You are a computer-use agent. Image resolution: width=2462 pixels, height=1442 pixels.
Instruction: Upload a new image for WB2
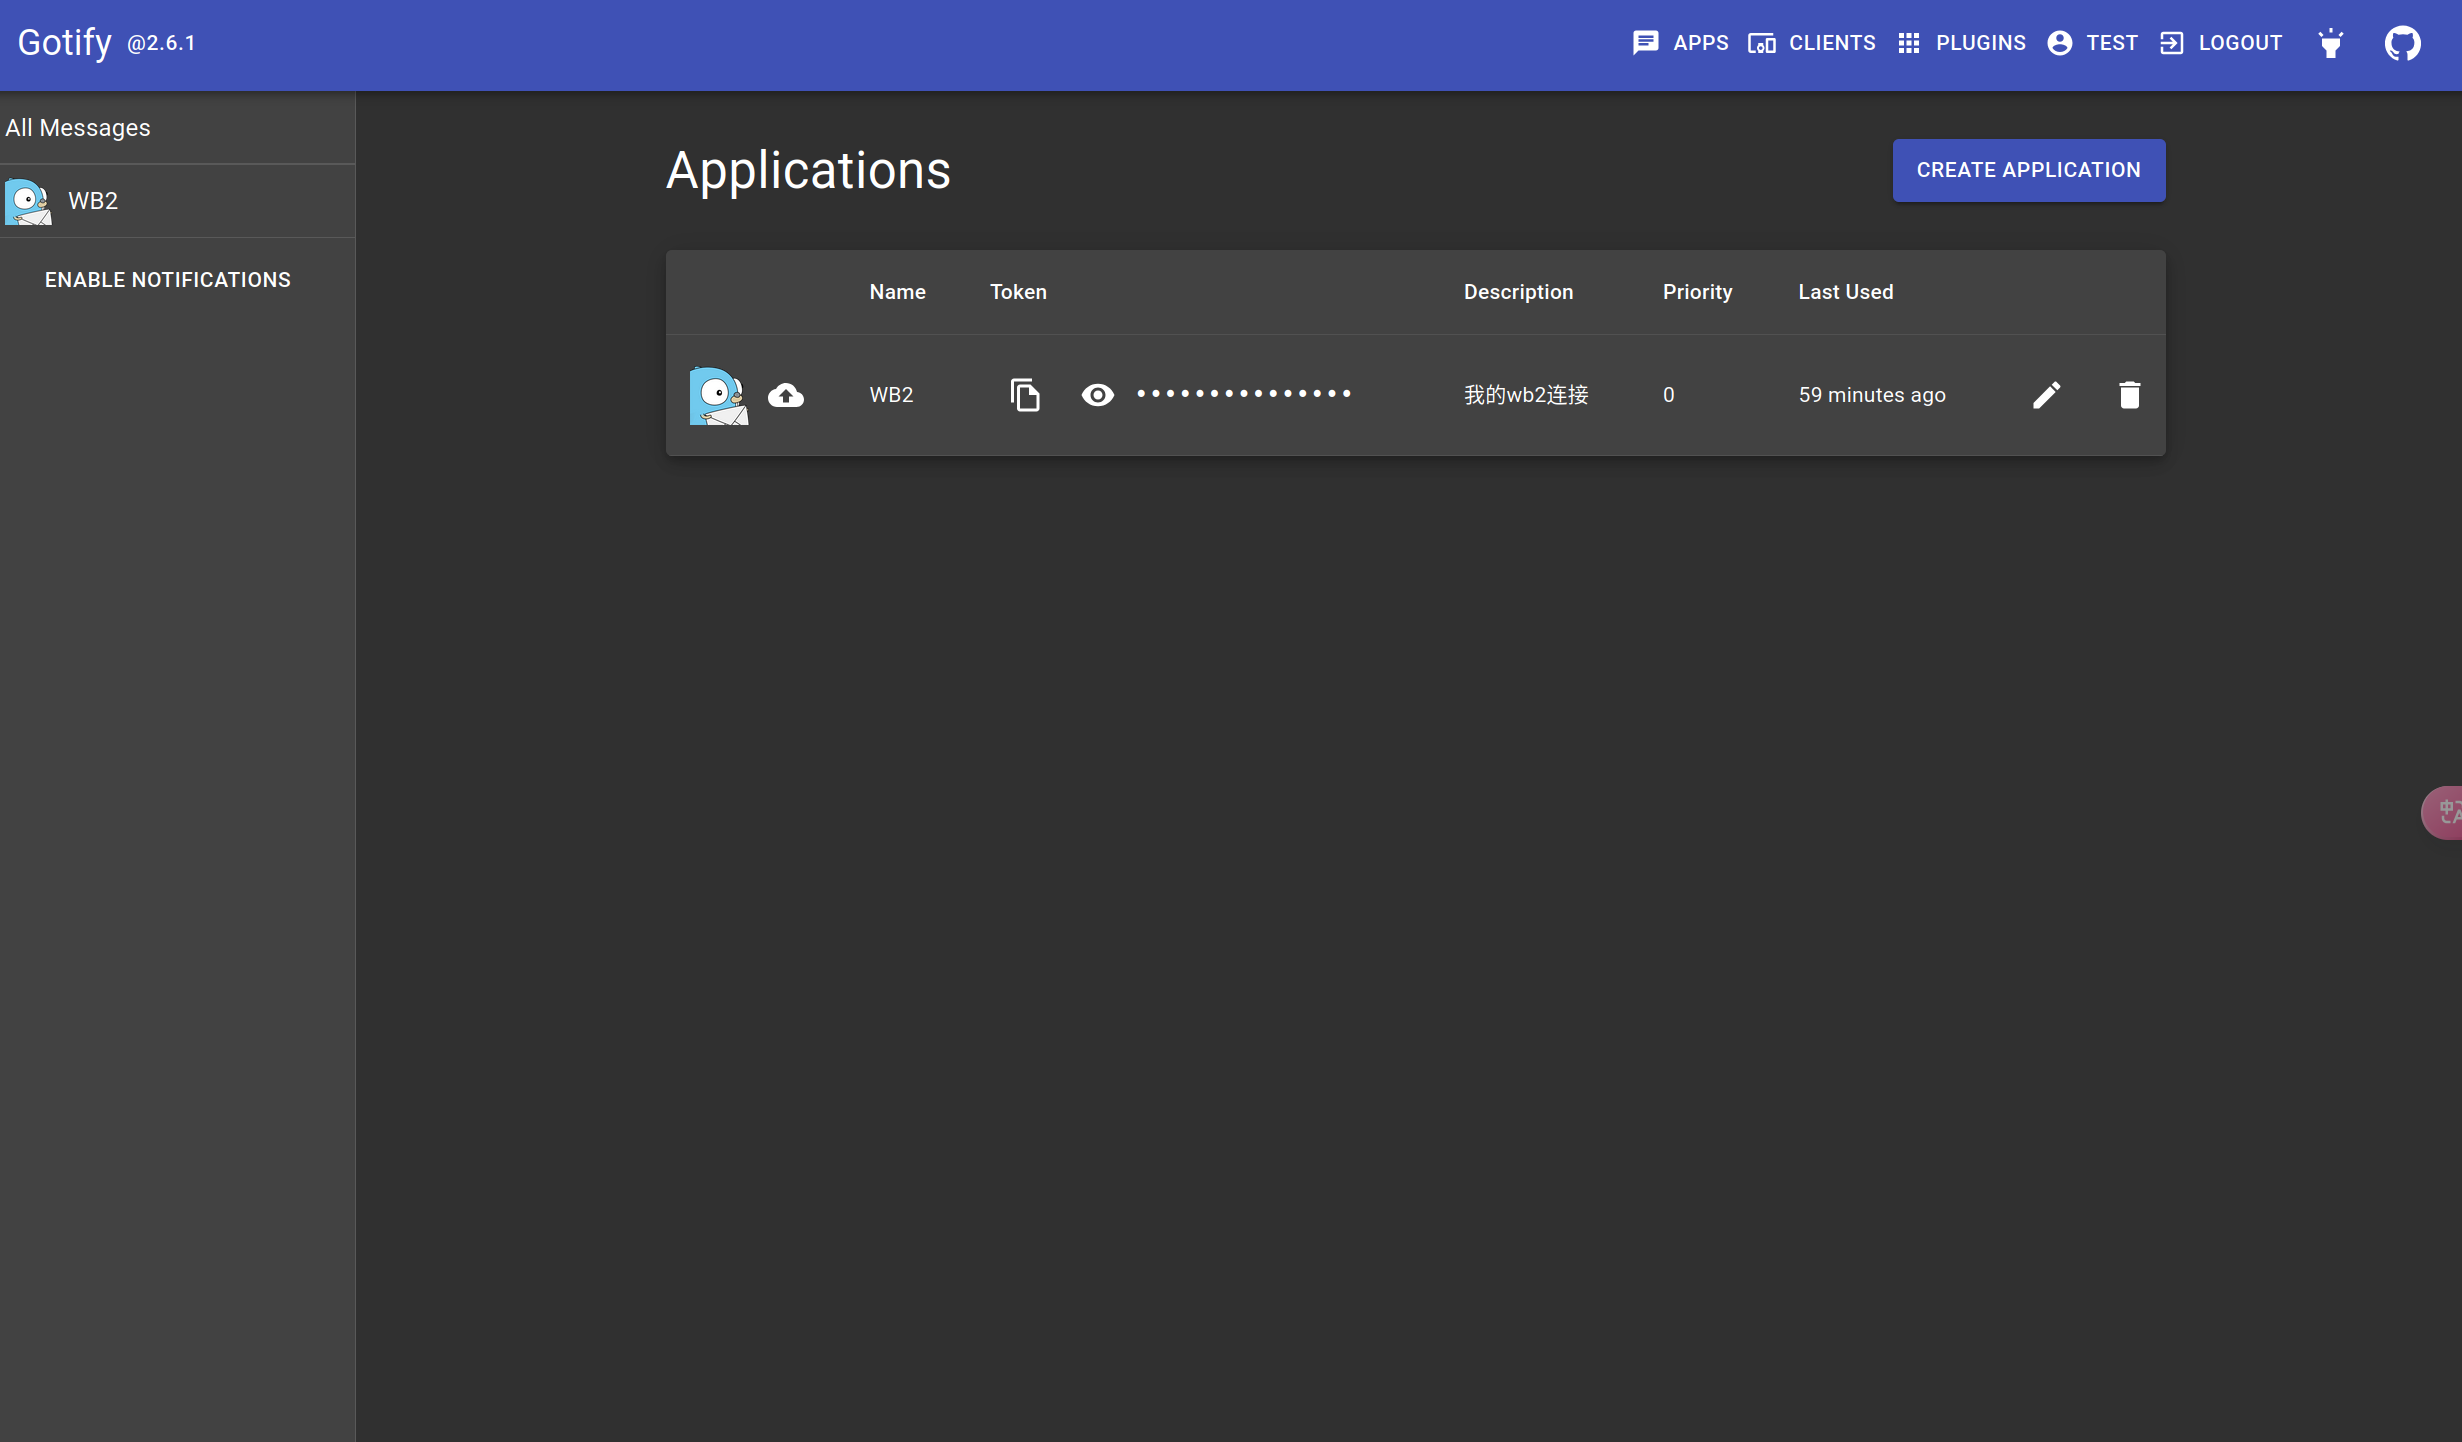tap(786, 395)
